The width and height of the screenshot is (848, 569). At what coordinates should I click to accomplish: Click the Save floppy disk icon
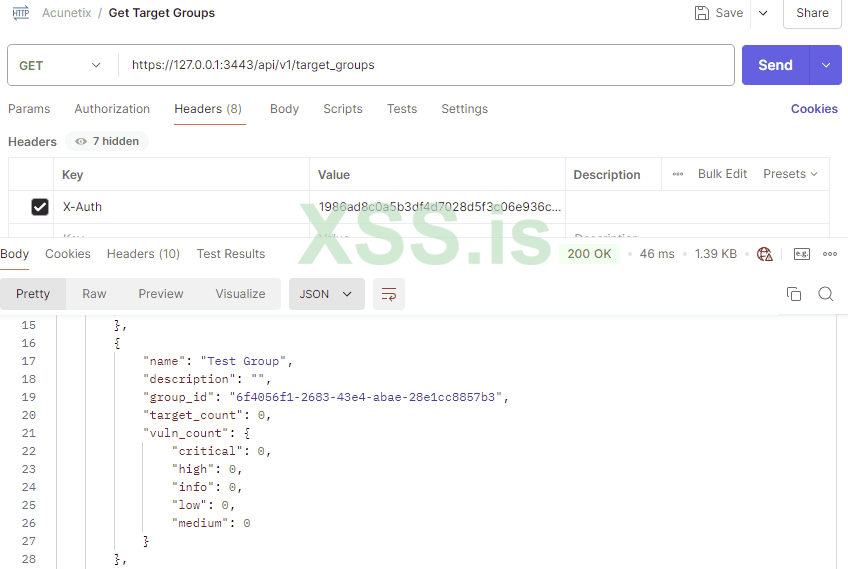pyautogui.click(x=701, y=13)
